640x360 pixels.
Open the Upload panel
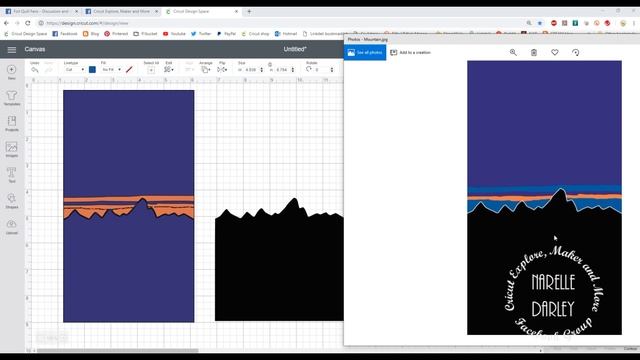pos(11,227)
